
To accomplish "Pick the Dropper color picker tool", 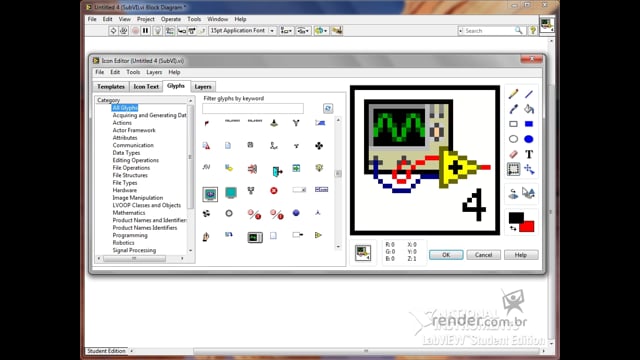I will click(513, 109).
